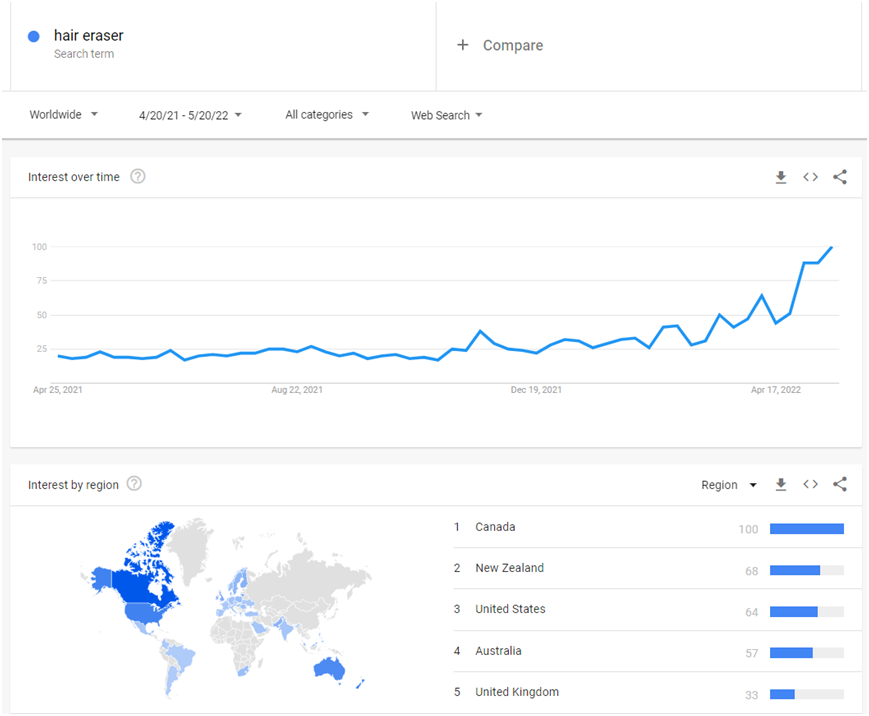Open the 4/20/21 - 5/20/22 date range dropdown
869x716 pixels.
[190, 115]
